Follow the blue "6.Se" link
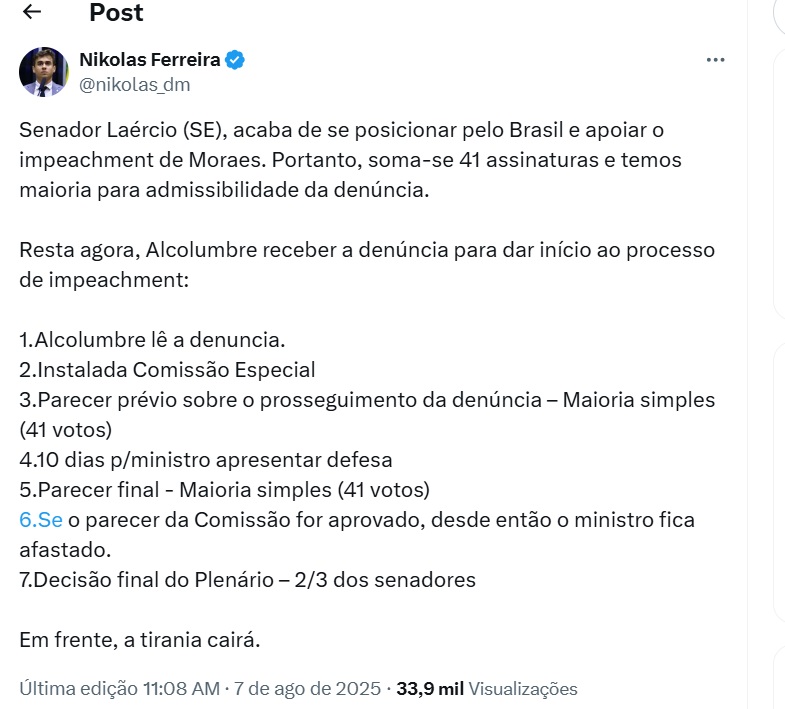Screen dimensions: 785x709 41,520
